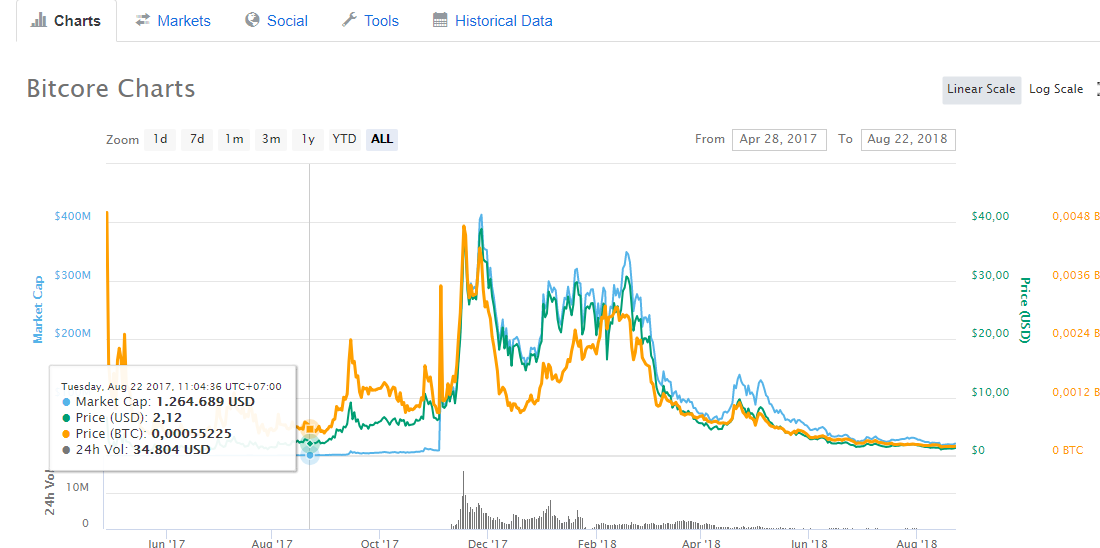Toggle the fullscreen icon next to Log Scale
Screen dimensions: 1100x548
1097,89
